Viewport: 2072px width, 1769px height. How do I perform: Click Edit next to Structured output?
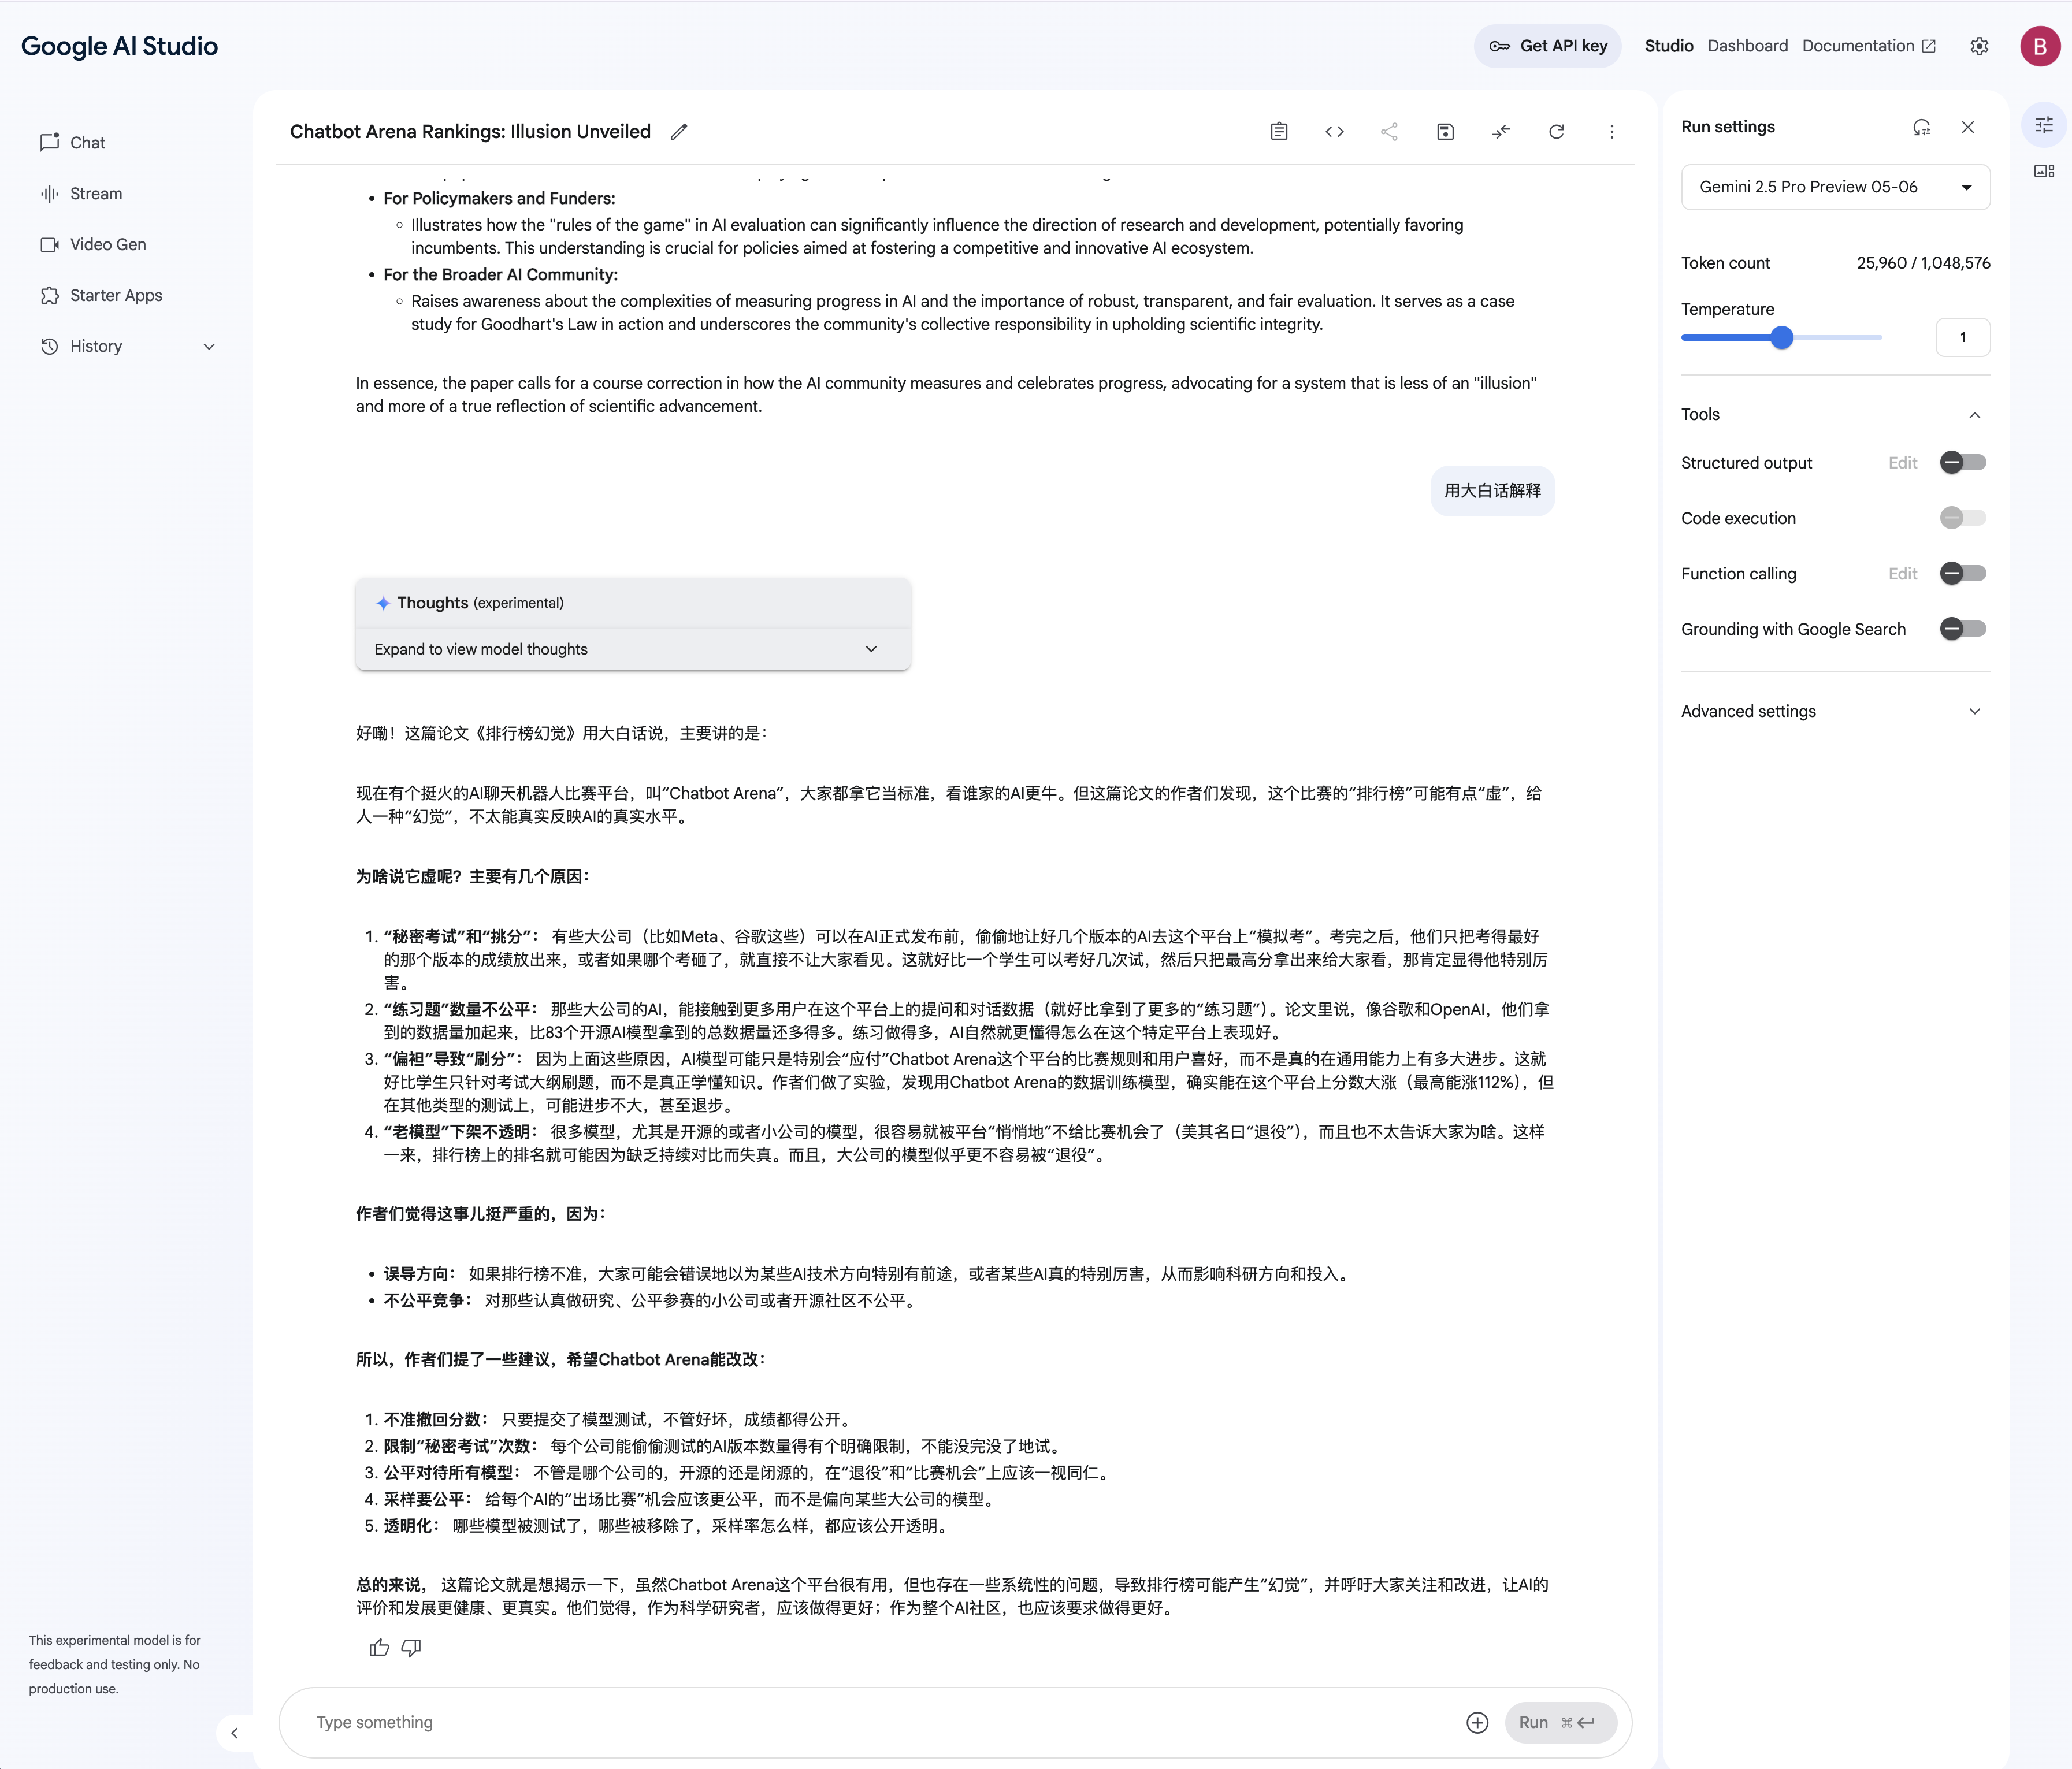pyautogui.click(x=1902, y=463)
